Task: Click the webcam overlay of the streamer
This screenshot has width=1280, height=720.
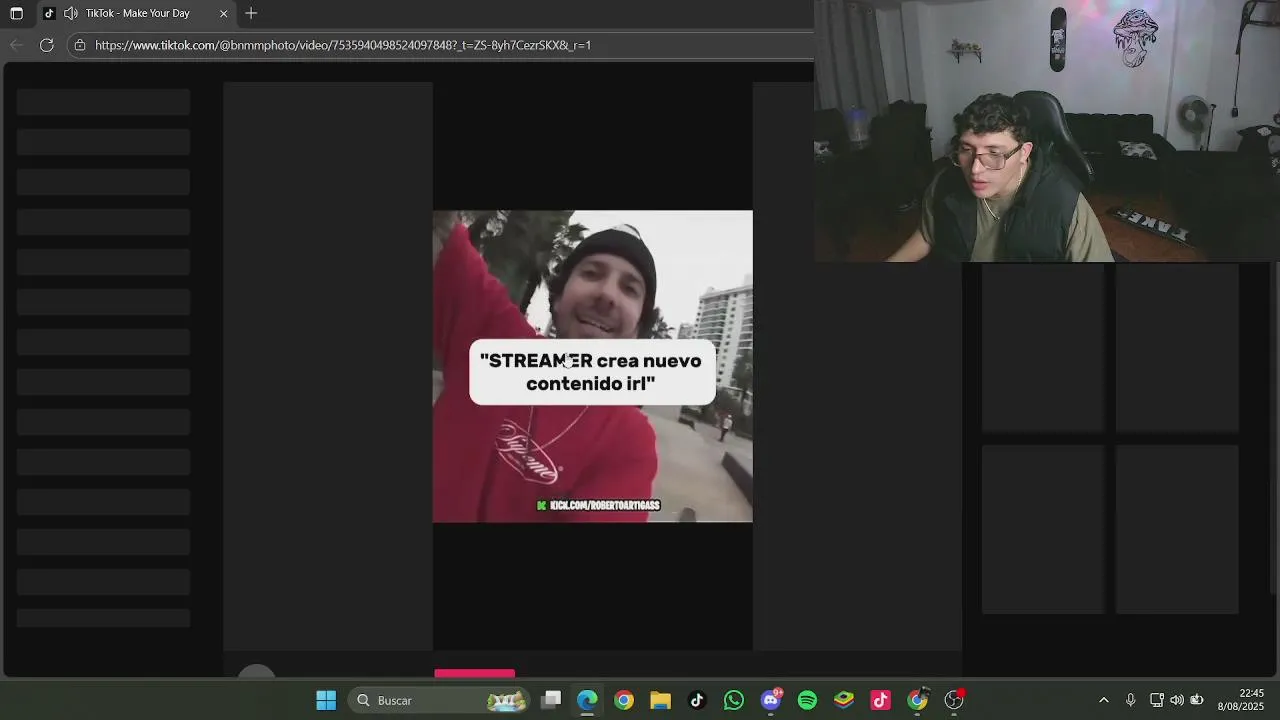Action: pos(1047,131)
